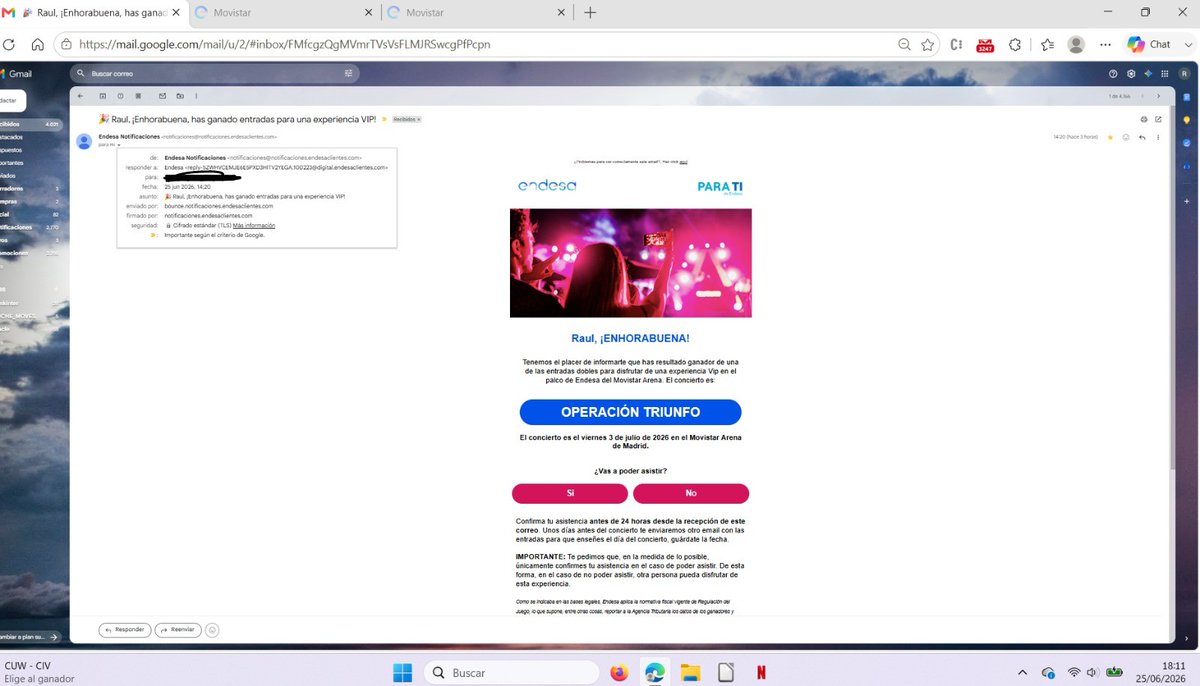Report this email as spam

[120, 96]
